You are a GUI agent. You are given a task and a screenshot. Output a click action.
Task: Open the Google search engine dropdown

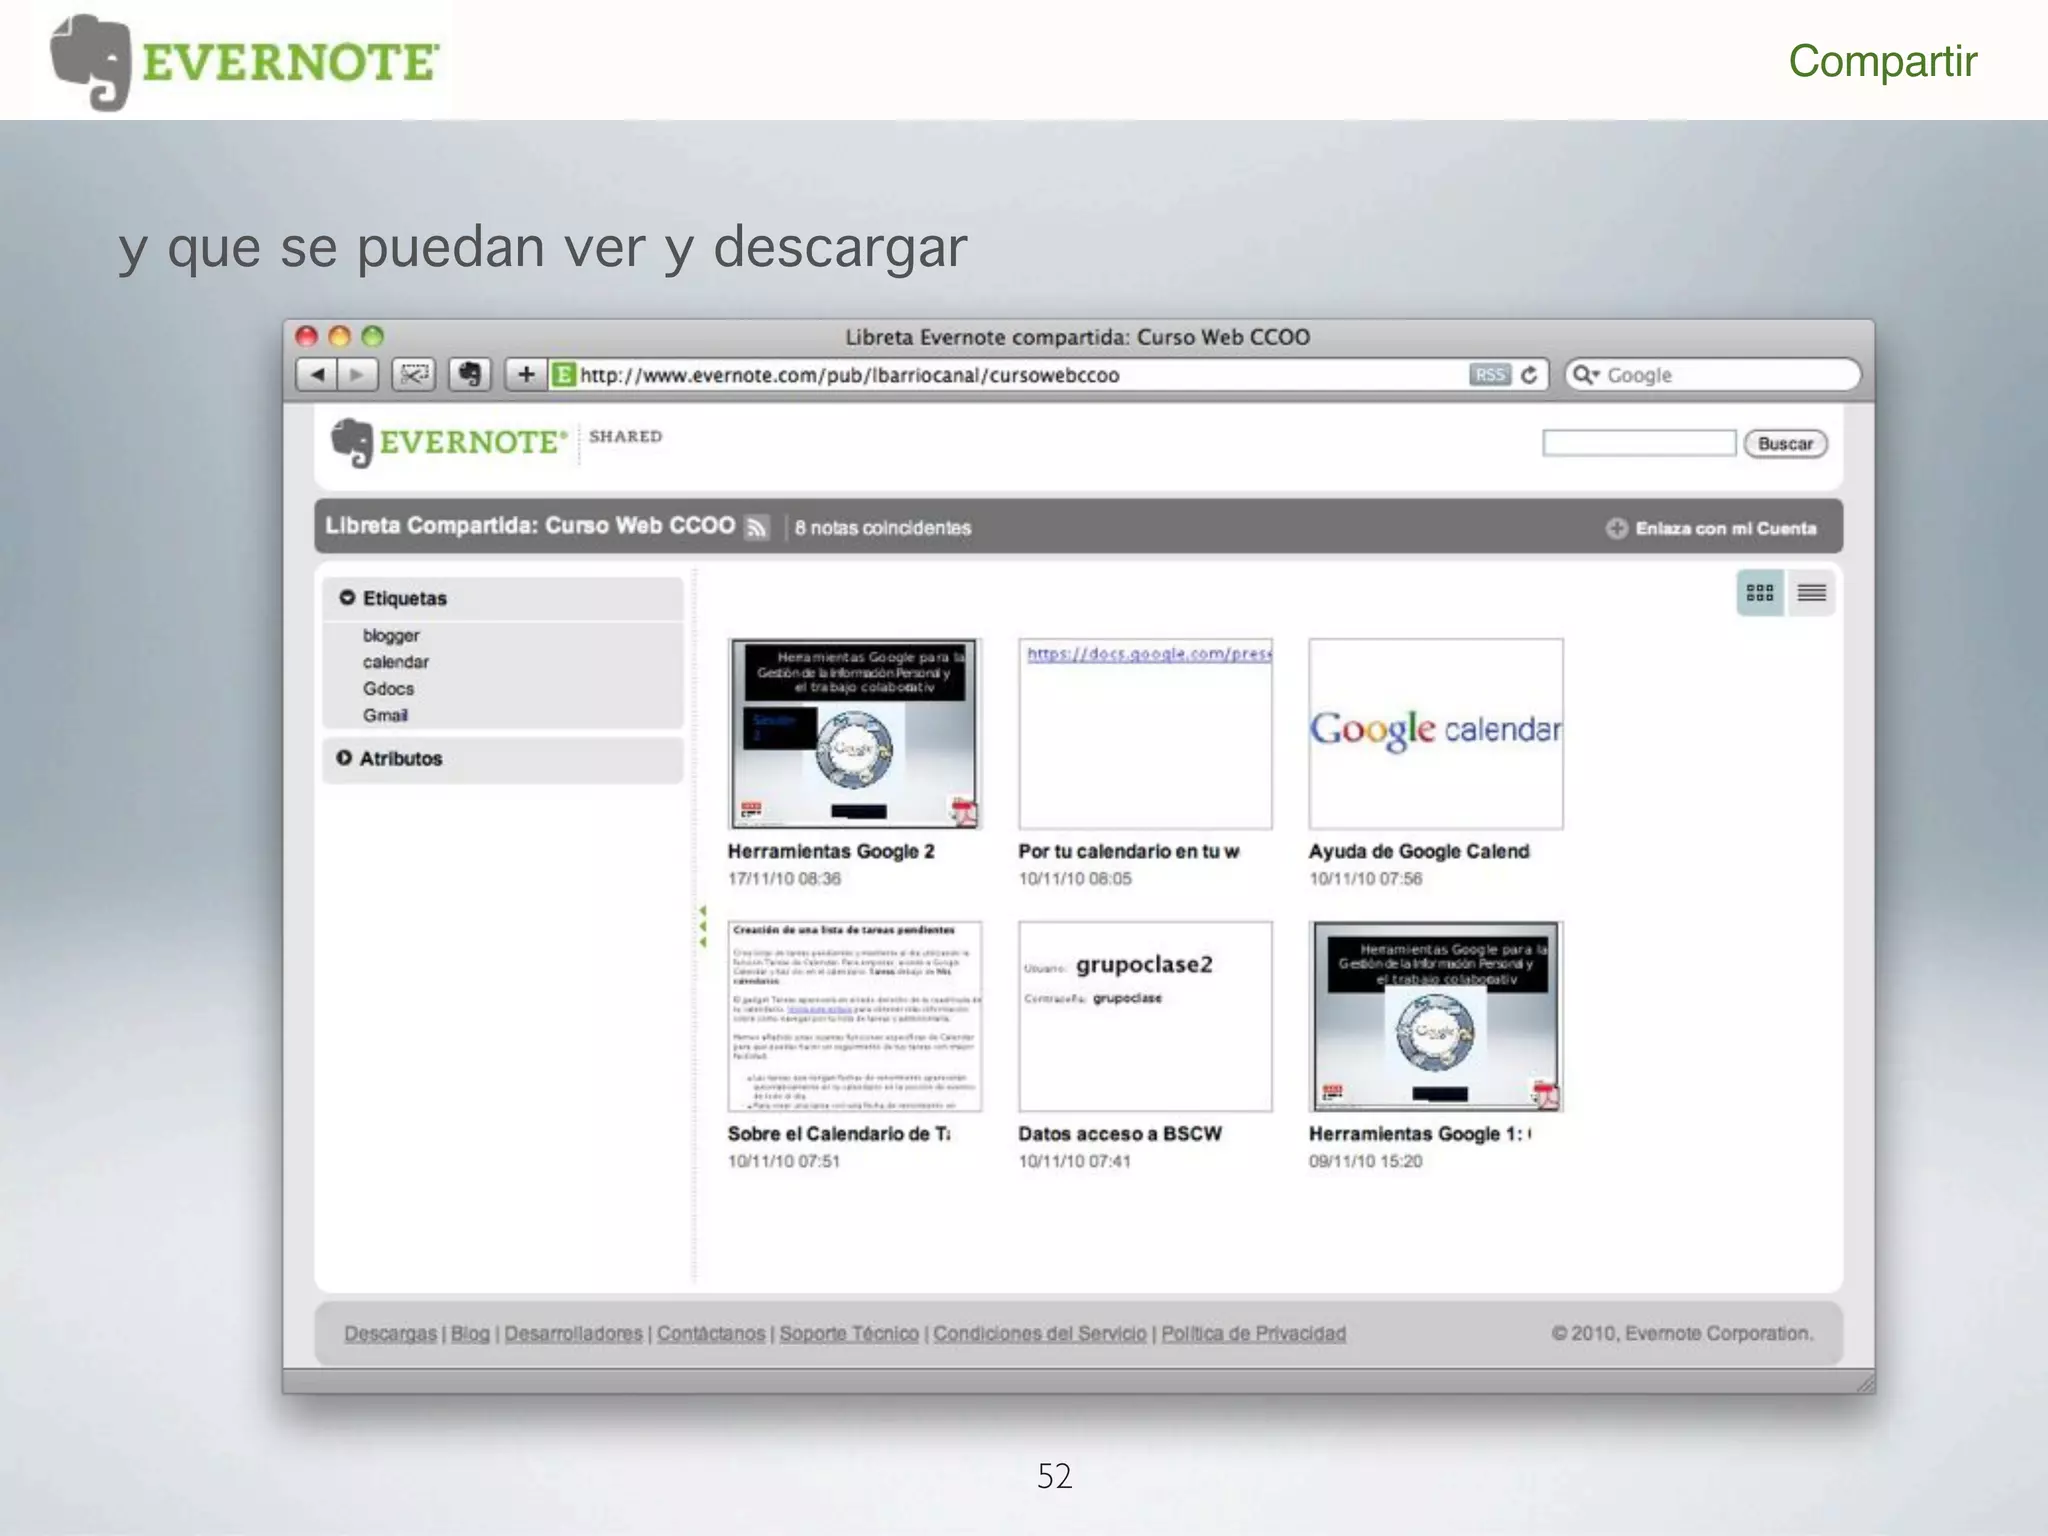[x=1586, y=375]
